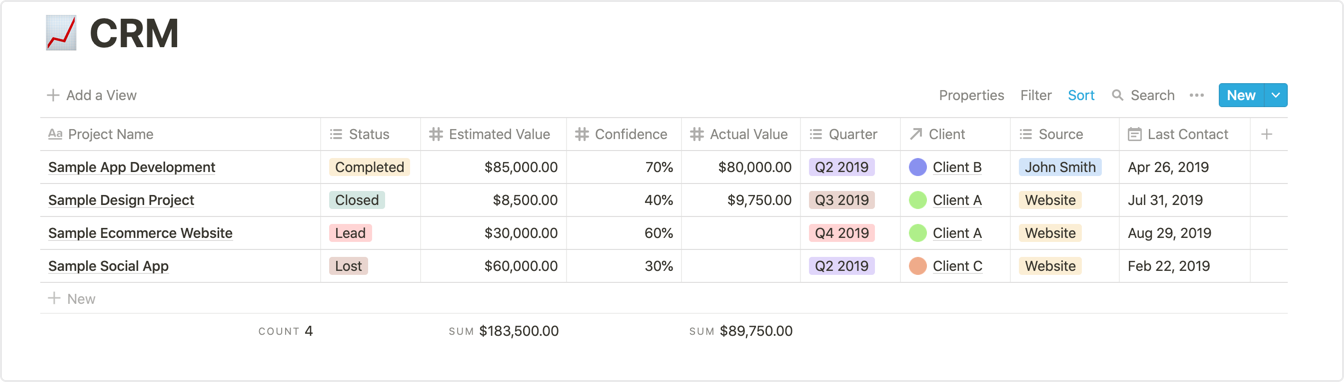Click the SUM $183,500.00 calculation
Image resolution: width=1344 pixels, height=382 pixels.
click(x=503, y=331)
